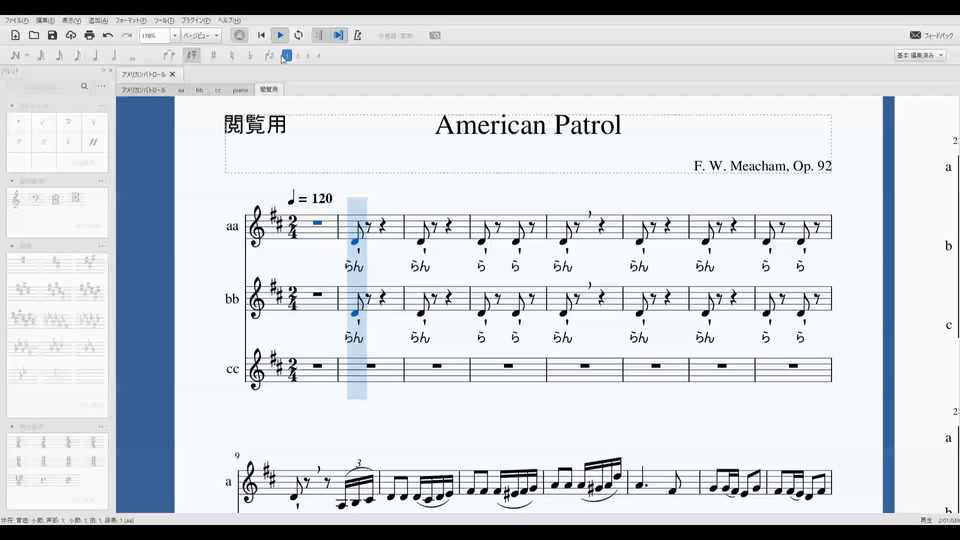Screen dimensions: 960x540
Task: Take a screenshot with camera icon
Action: 435,36
